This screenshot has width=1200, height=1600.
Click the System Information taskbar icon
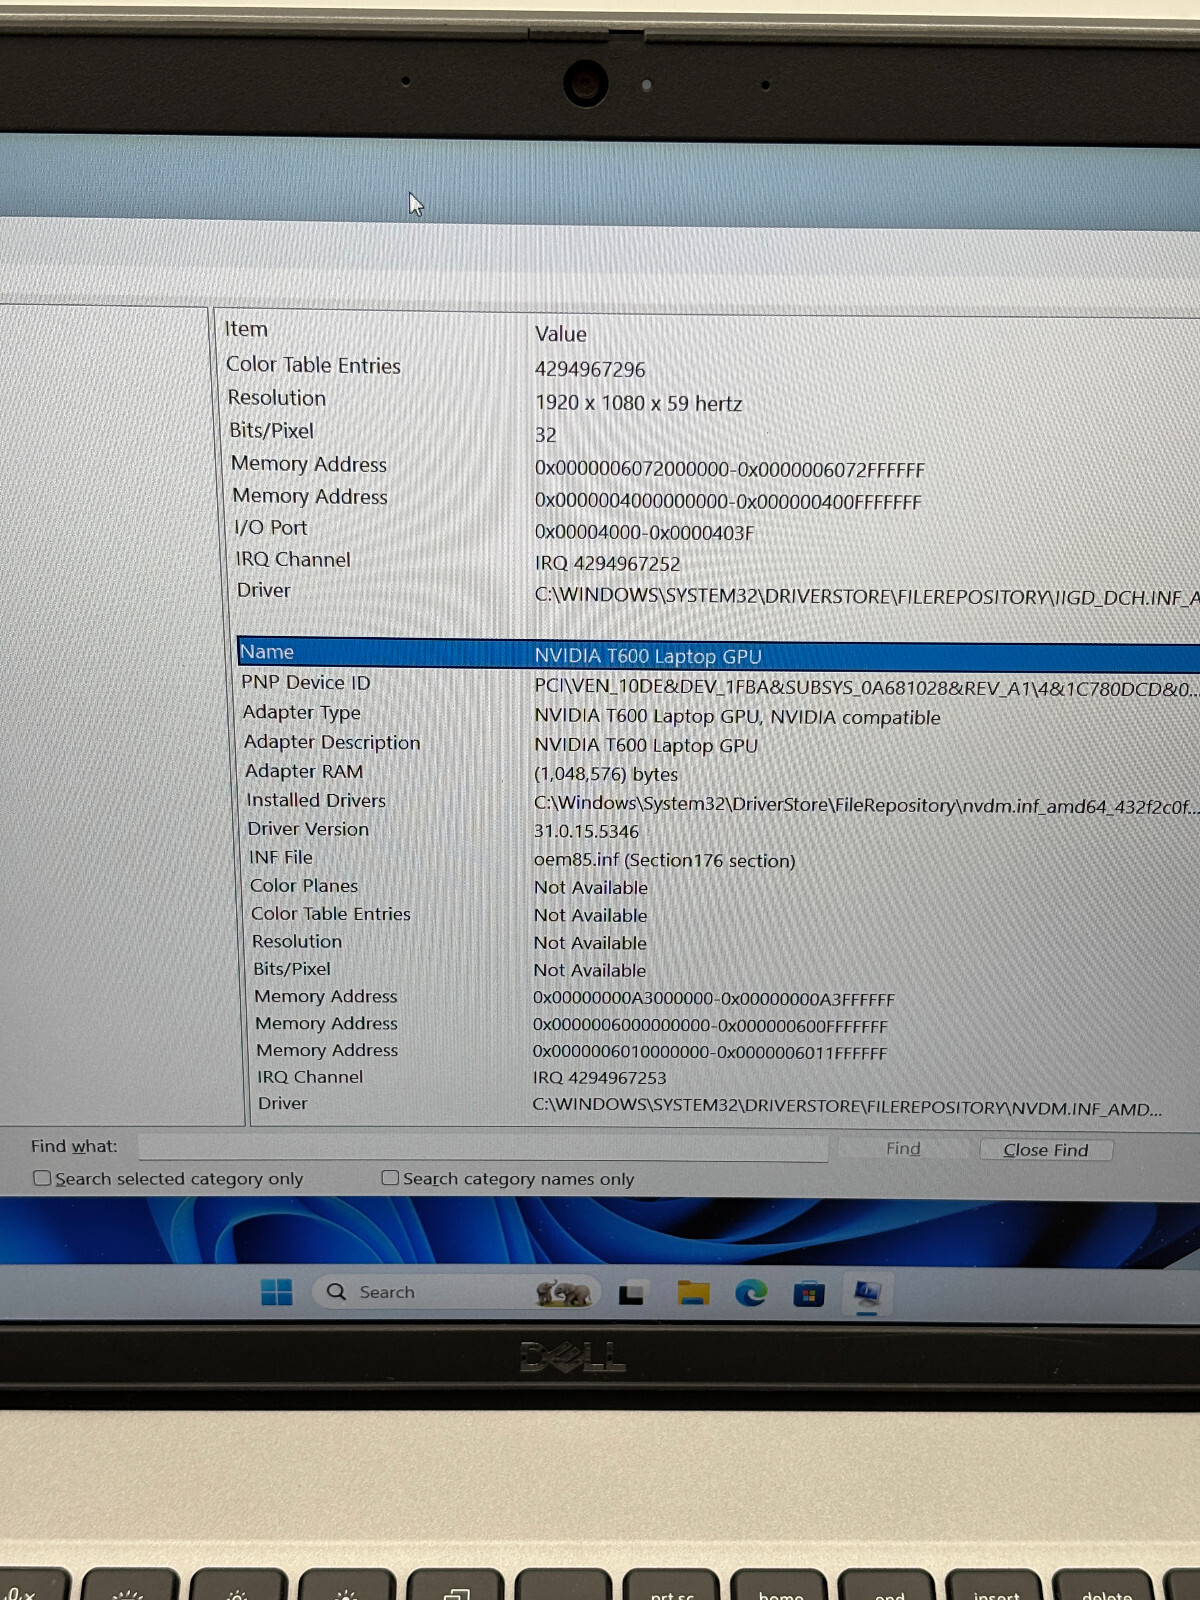[x=867, y=1295]
